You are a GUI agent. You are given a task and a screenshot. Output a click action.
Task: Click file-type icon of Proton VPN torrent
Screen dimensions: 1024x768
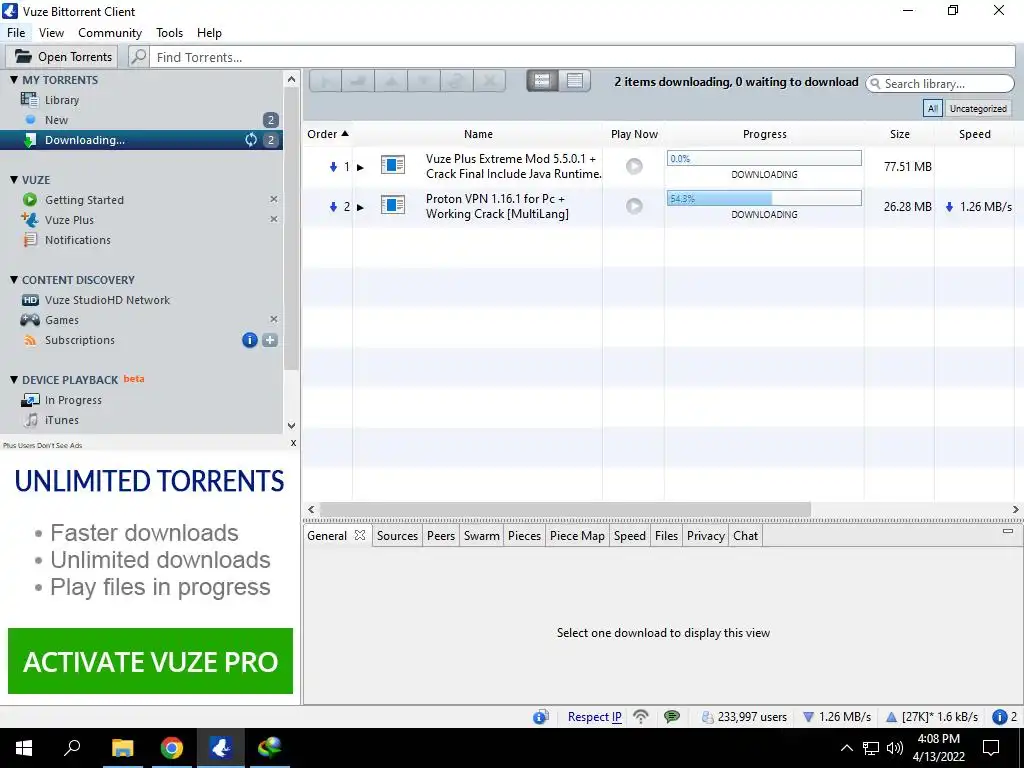(392, 206)
